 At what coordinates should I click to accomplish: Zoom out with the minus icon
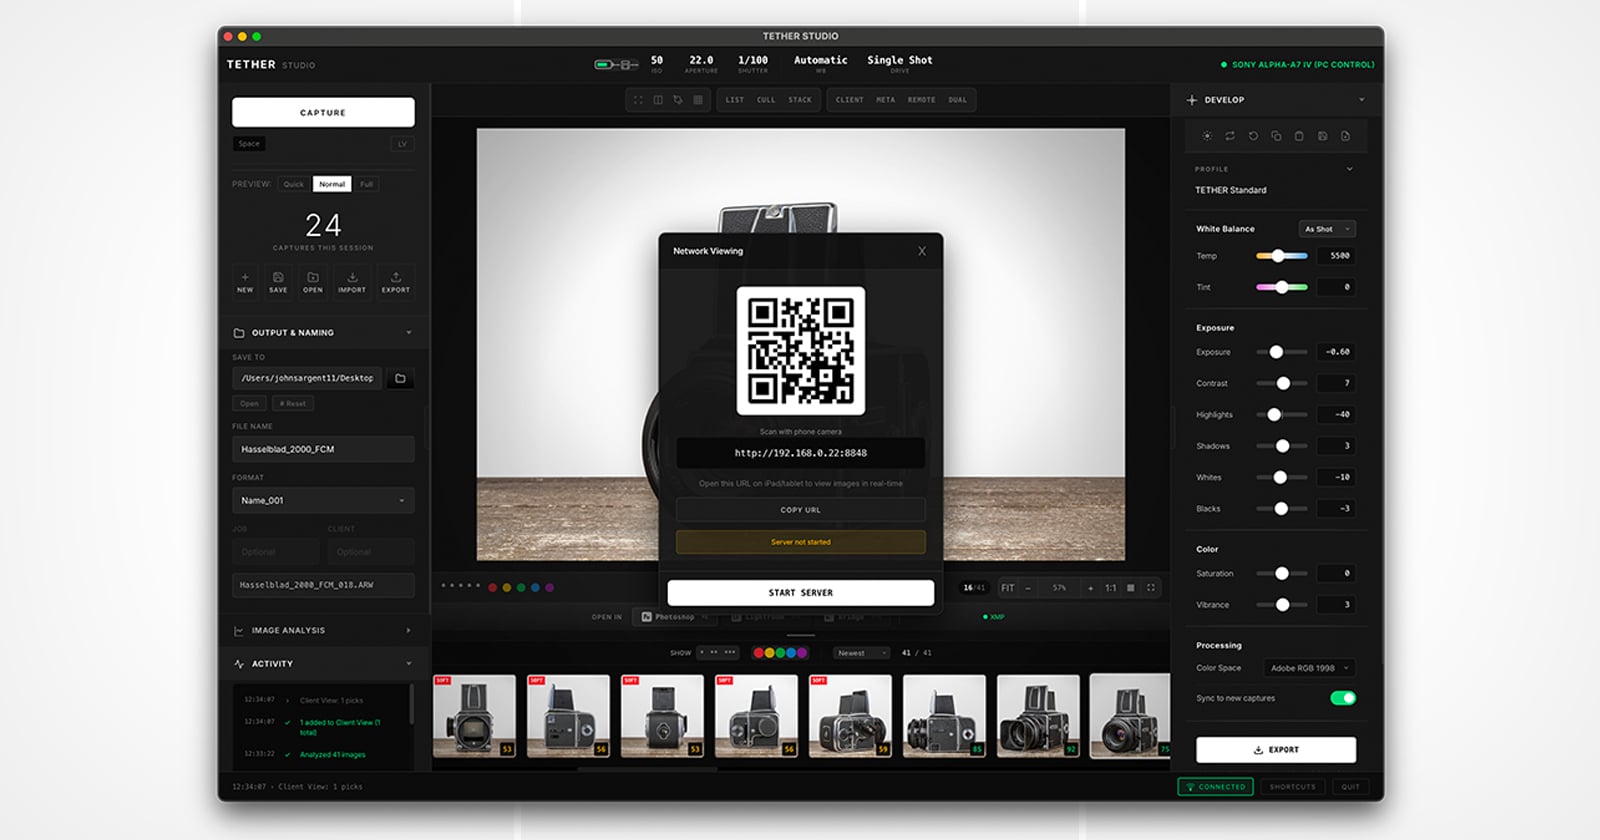pos(1028,588)
